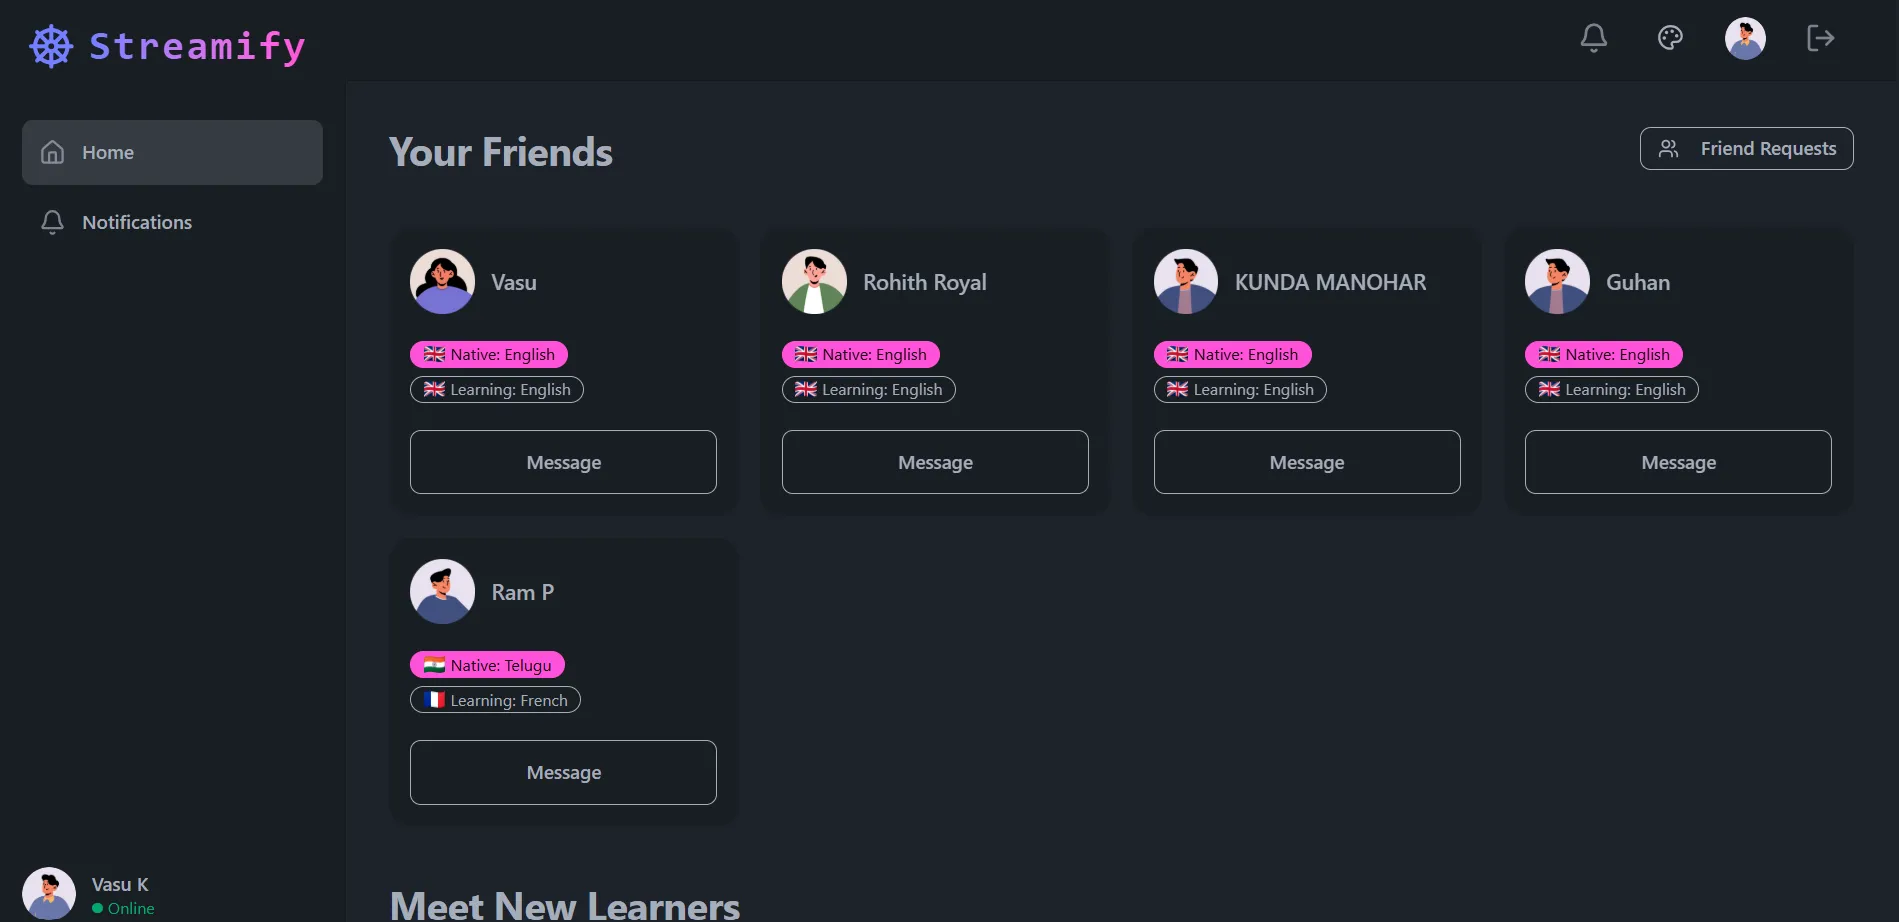Click the Streamify wheel logo icon

(51, 46)
